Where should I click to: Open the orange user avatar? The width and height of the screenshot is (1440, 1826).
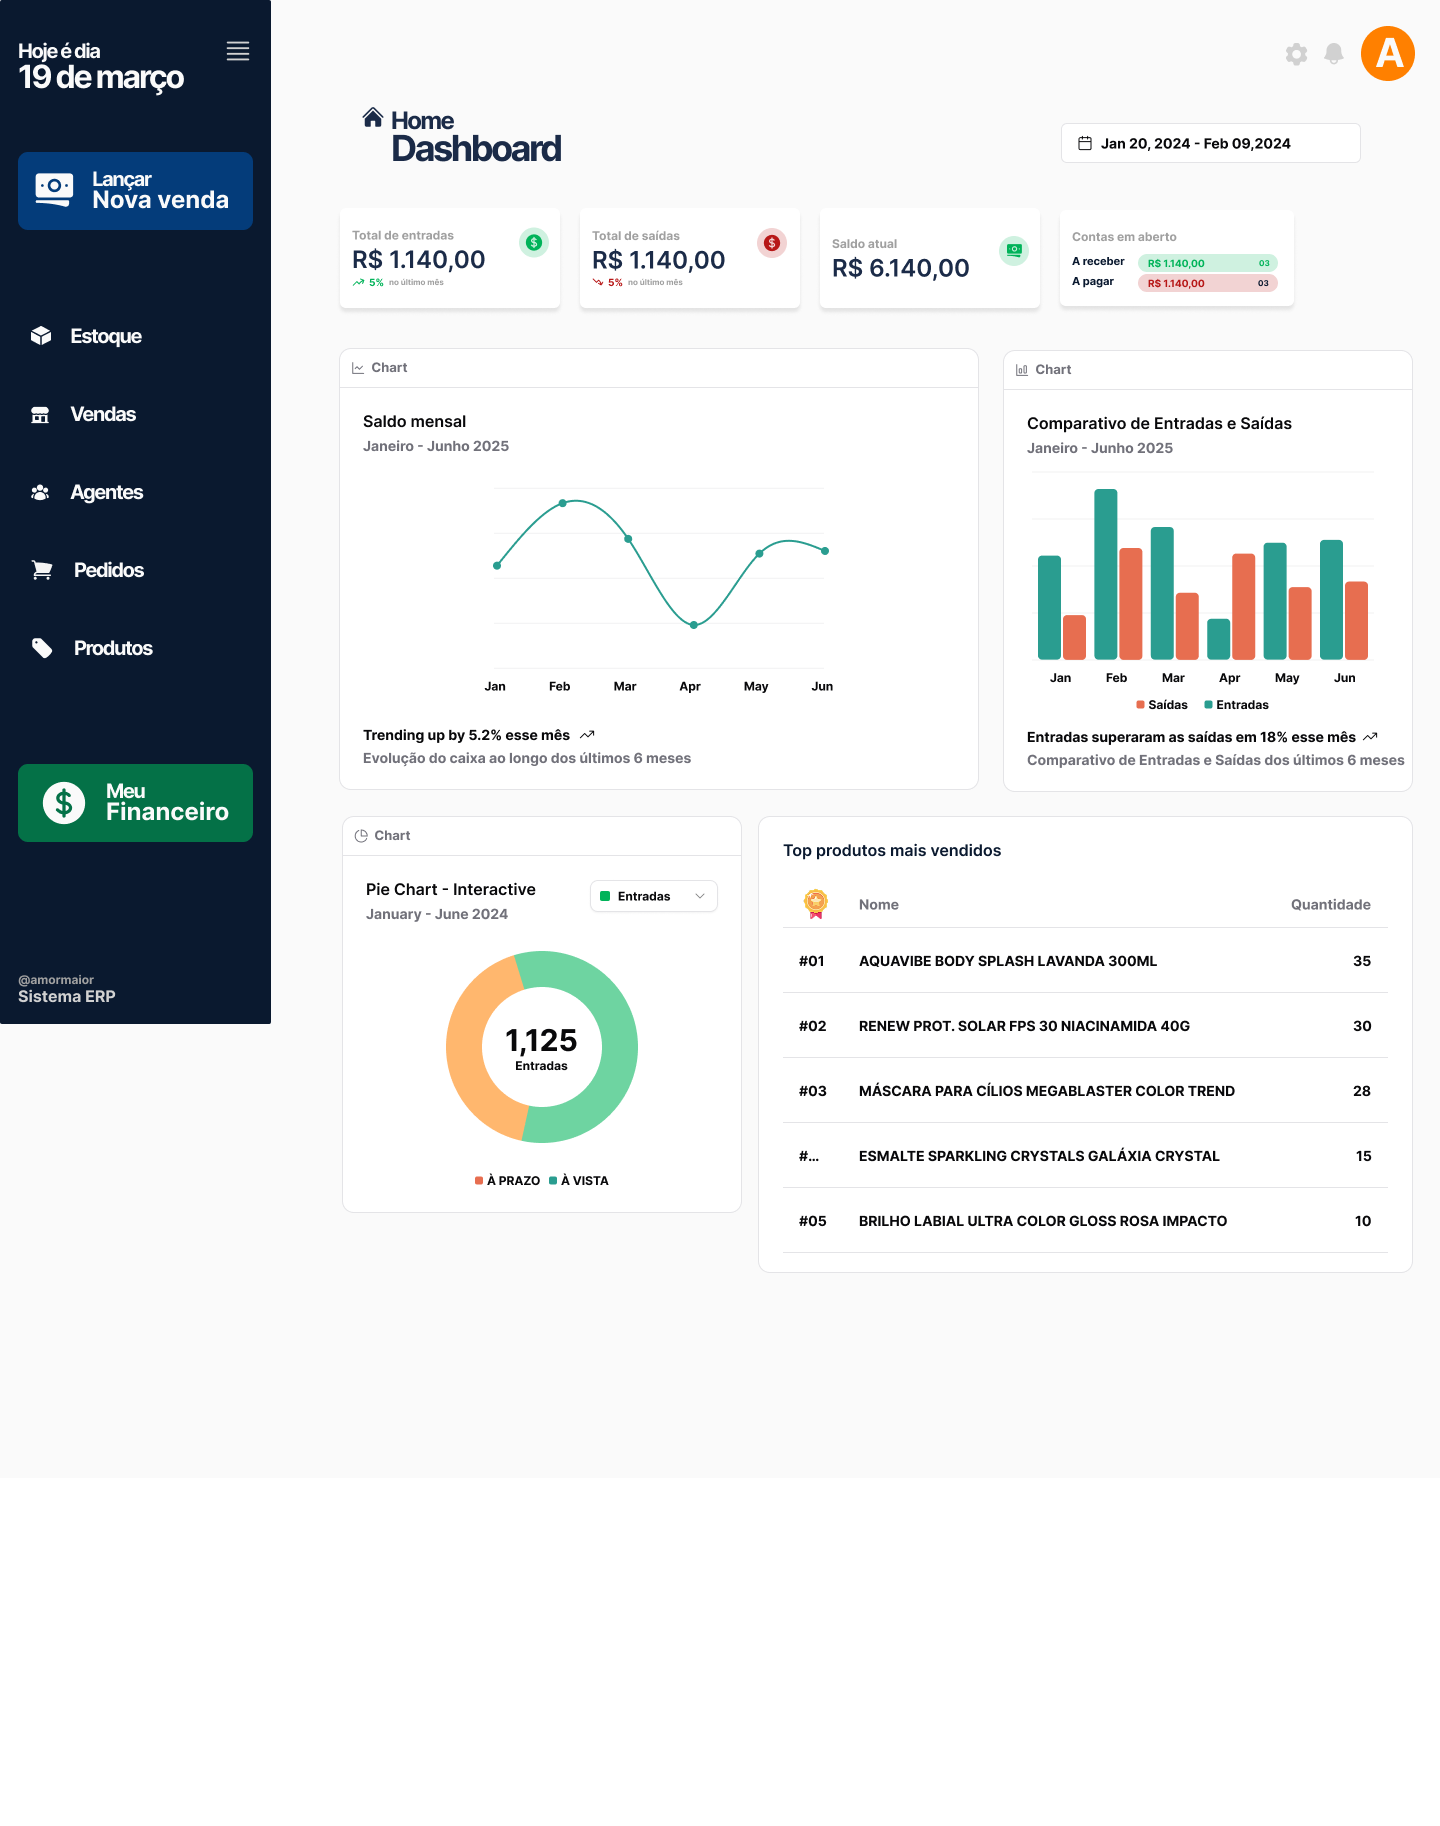pos(1387,54)
